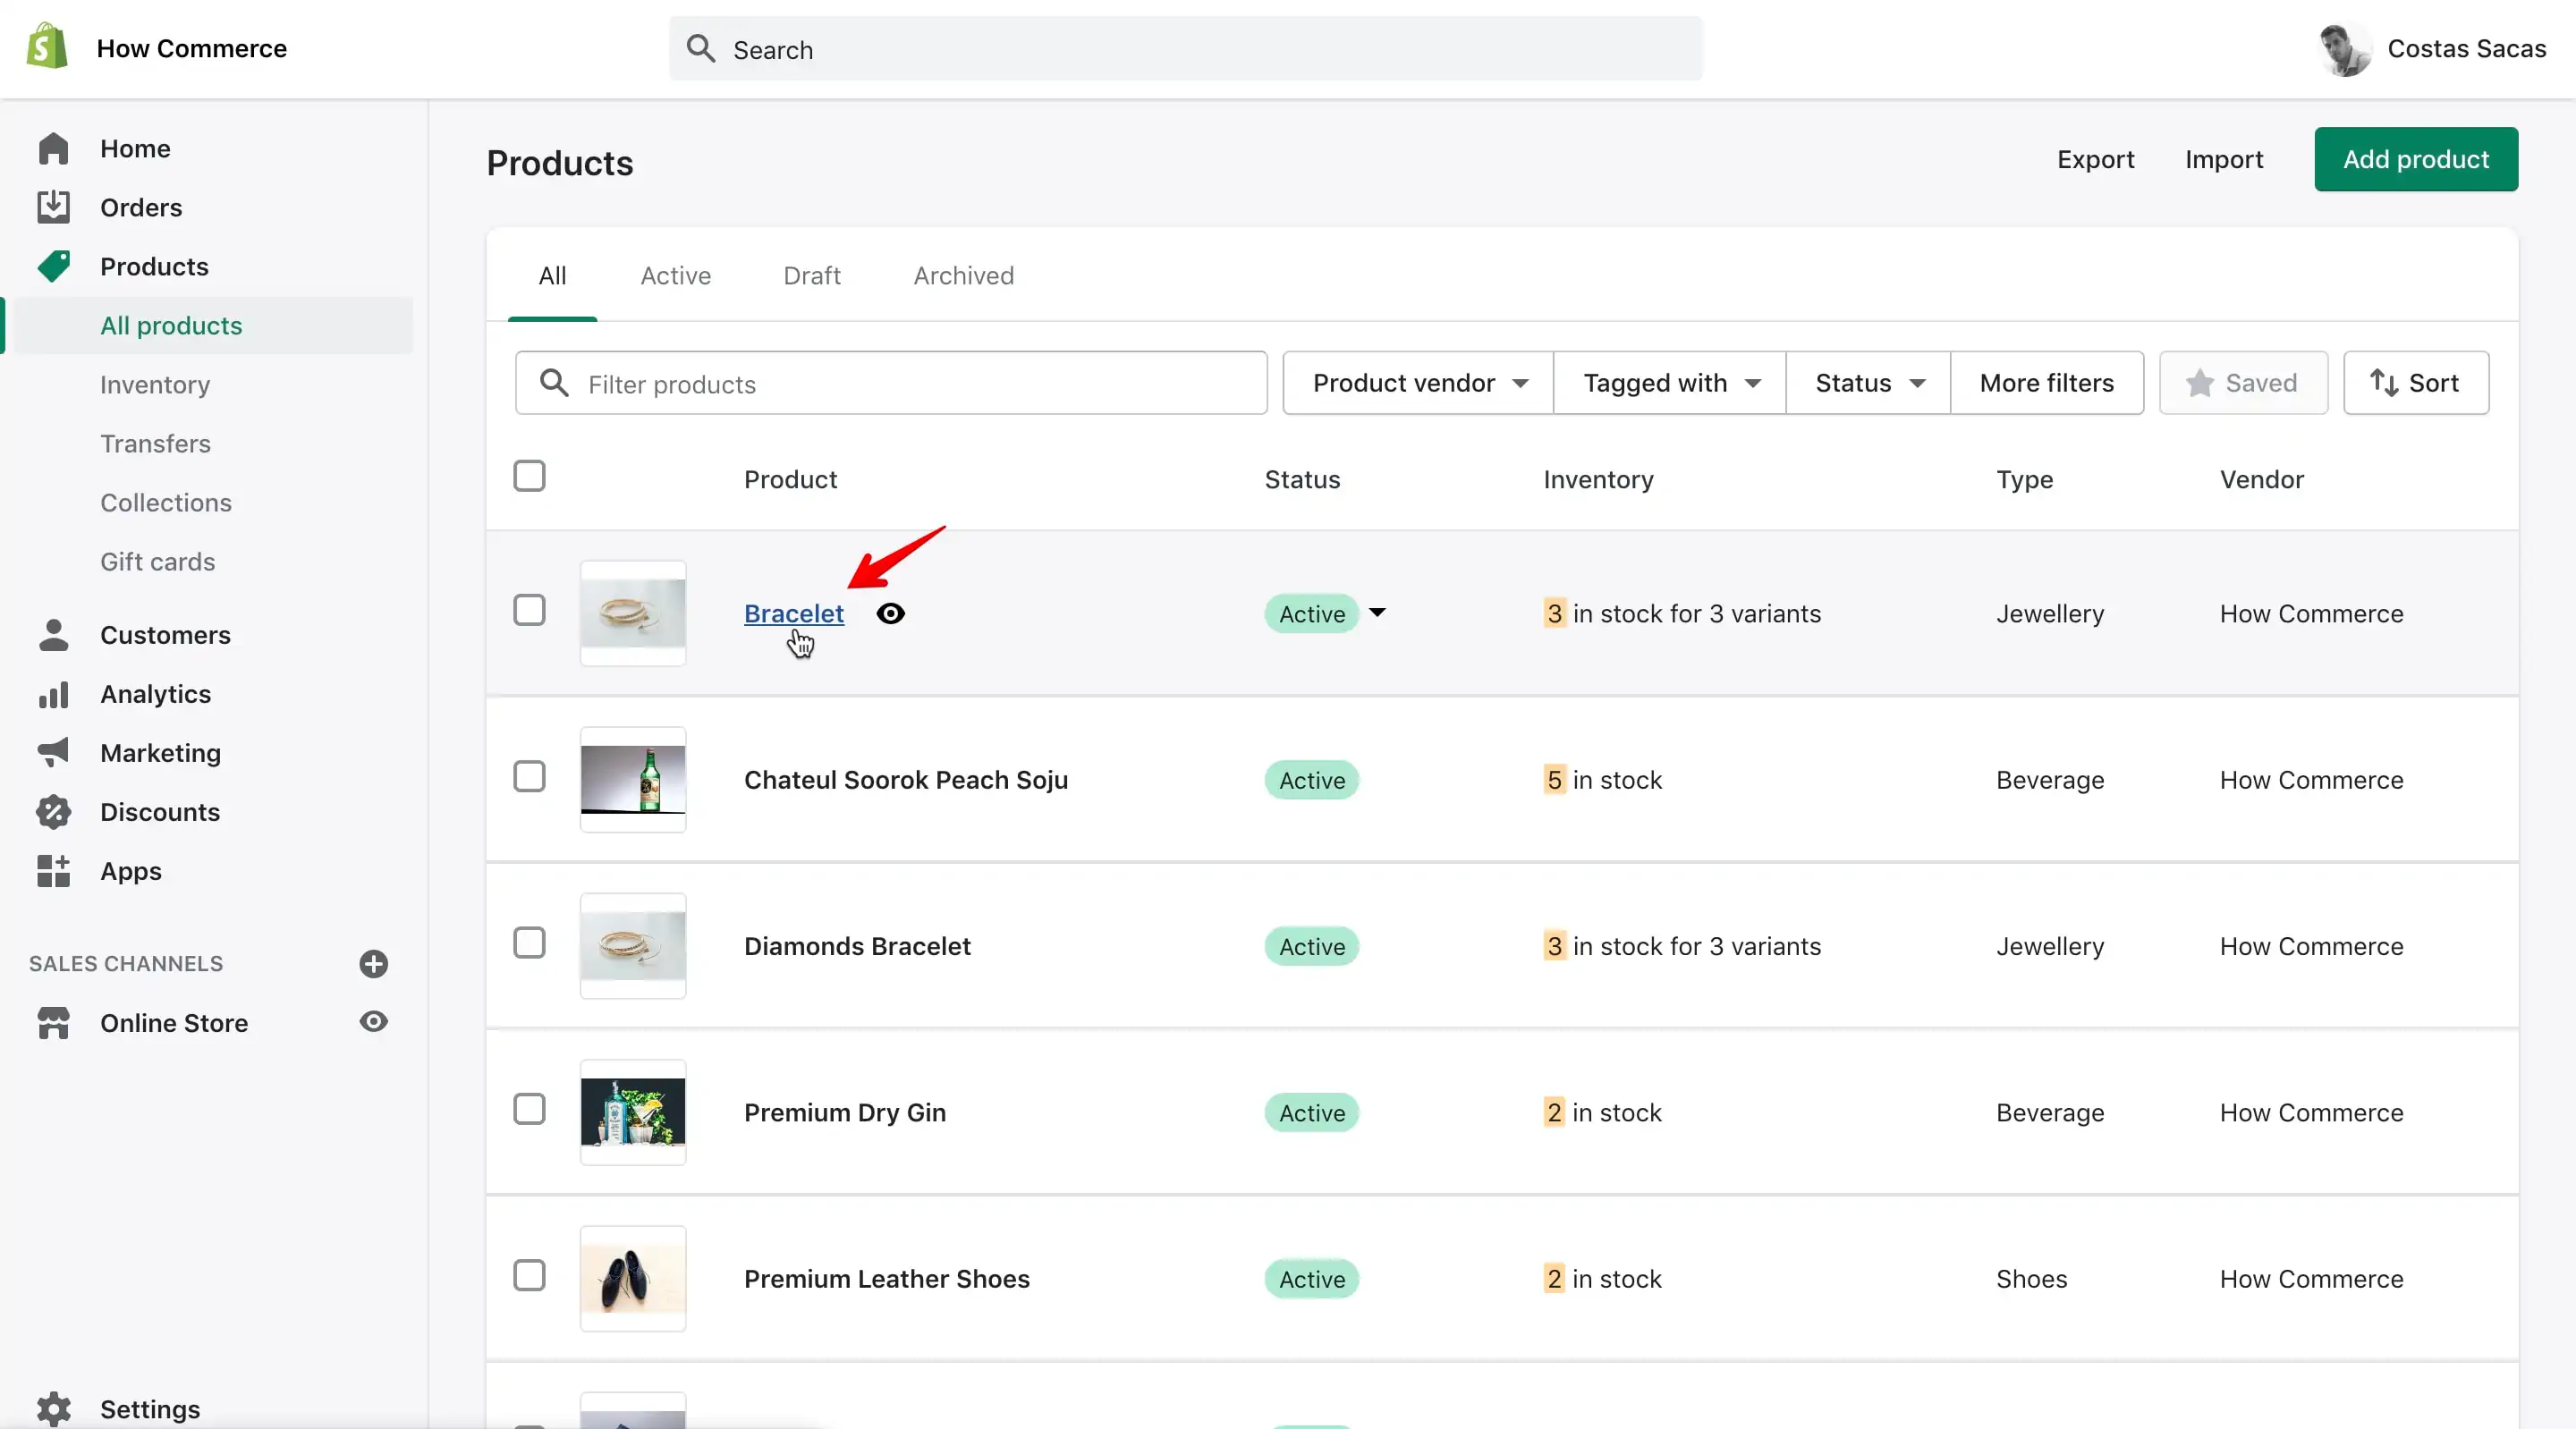Add a sales channel with plus icon
This screenshot has width=2576, height=1429.
click(374, 964)
